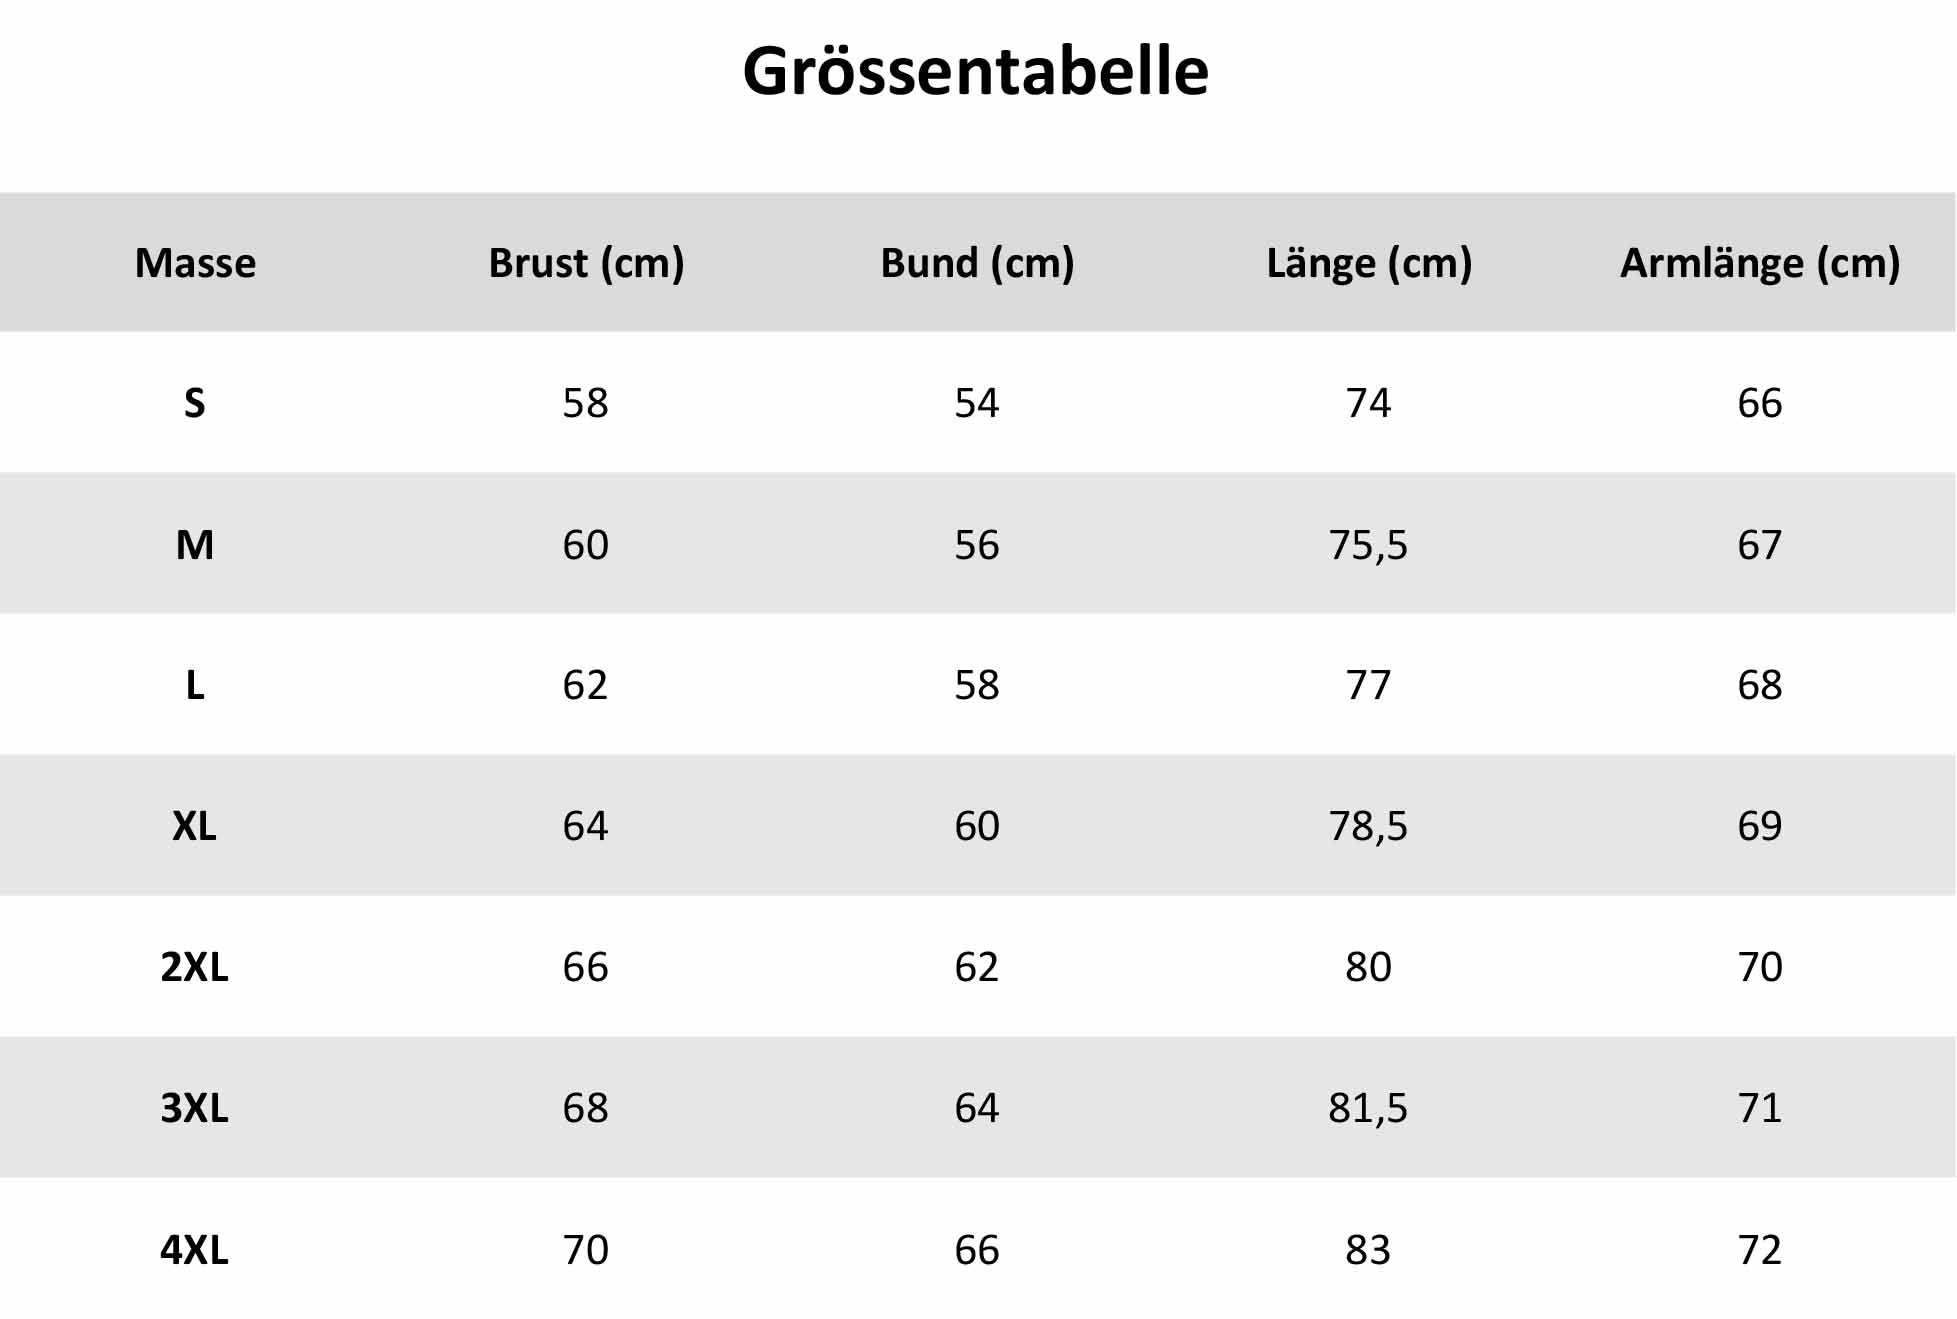
Task: Click the 2XL size row label
Action: tap(195, 967)
